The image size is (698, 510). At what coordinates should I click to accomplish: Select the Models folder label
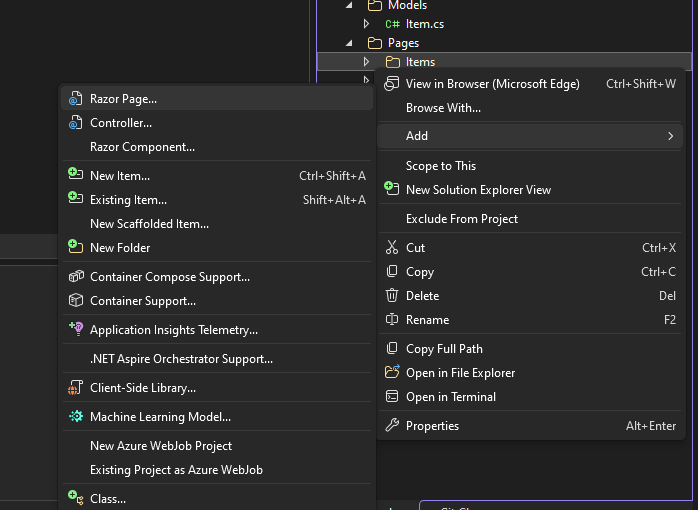pos(407,5)
